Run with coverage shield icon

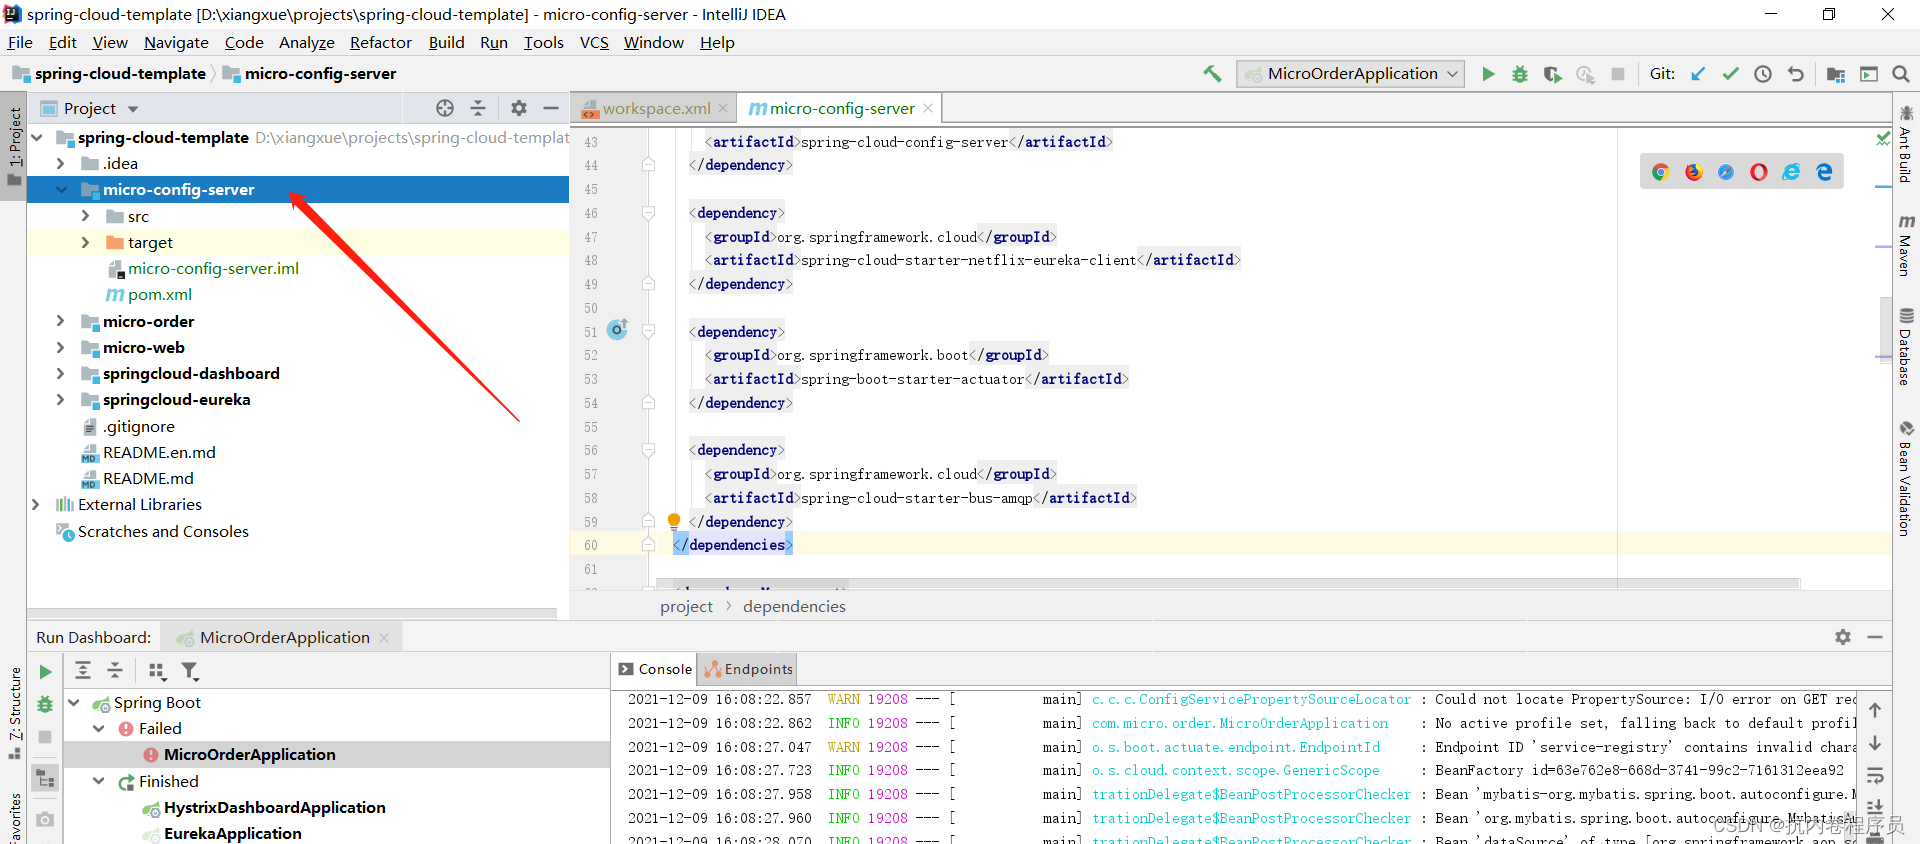point(1552,74)
